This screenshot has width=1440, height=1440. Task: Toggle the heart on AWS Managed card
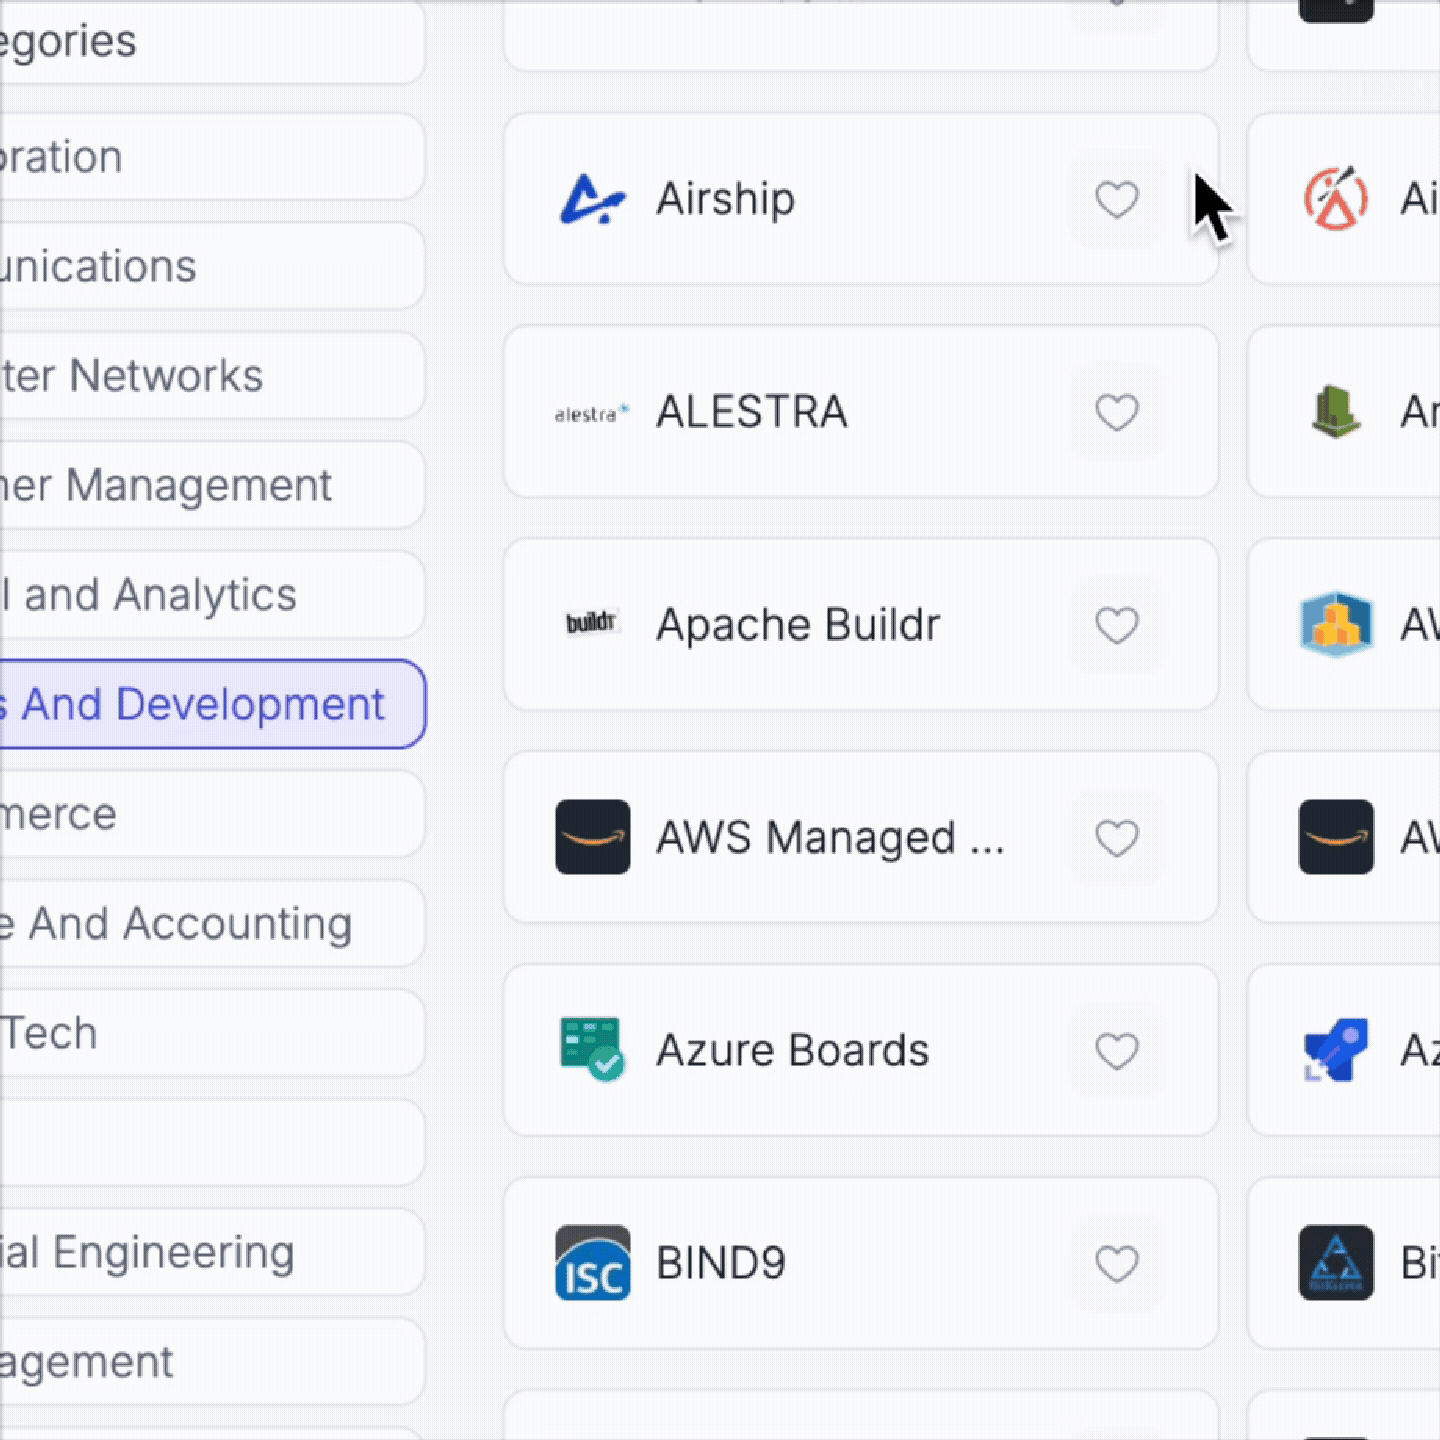pos(1116,838)
